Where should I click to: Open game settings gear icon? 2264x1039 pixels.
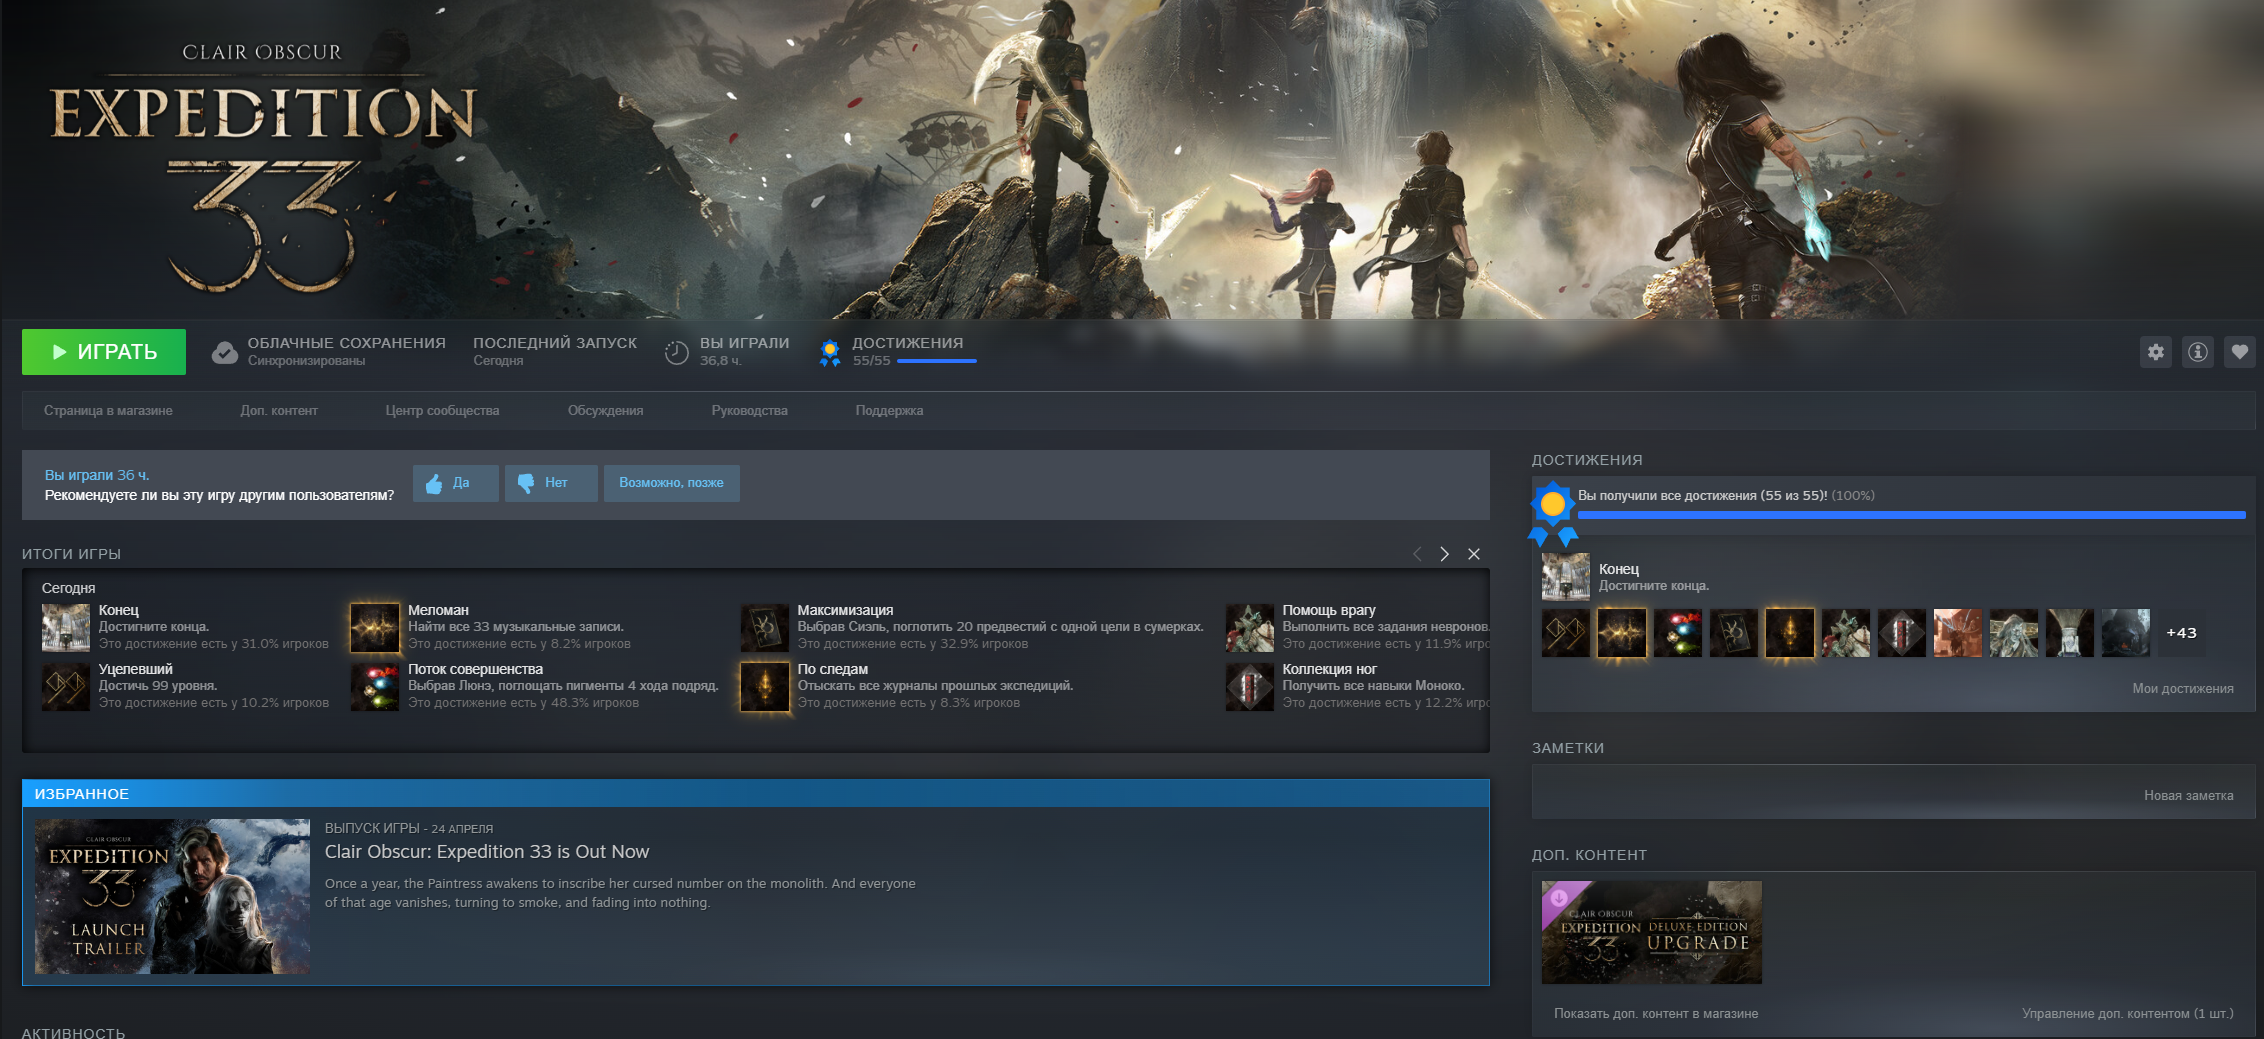coord(2156,352)
